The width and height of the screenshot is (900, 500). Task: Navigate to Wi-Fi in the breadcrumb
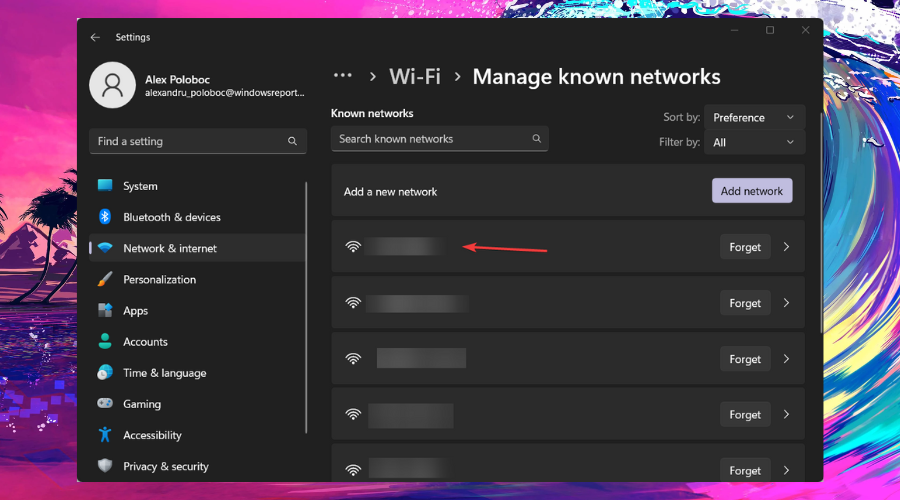pos(415,76)
